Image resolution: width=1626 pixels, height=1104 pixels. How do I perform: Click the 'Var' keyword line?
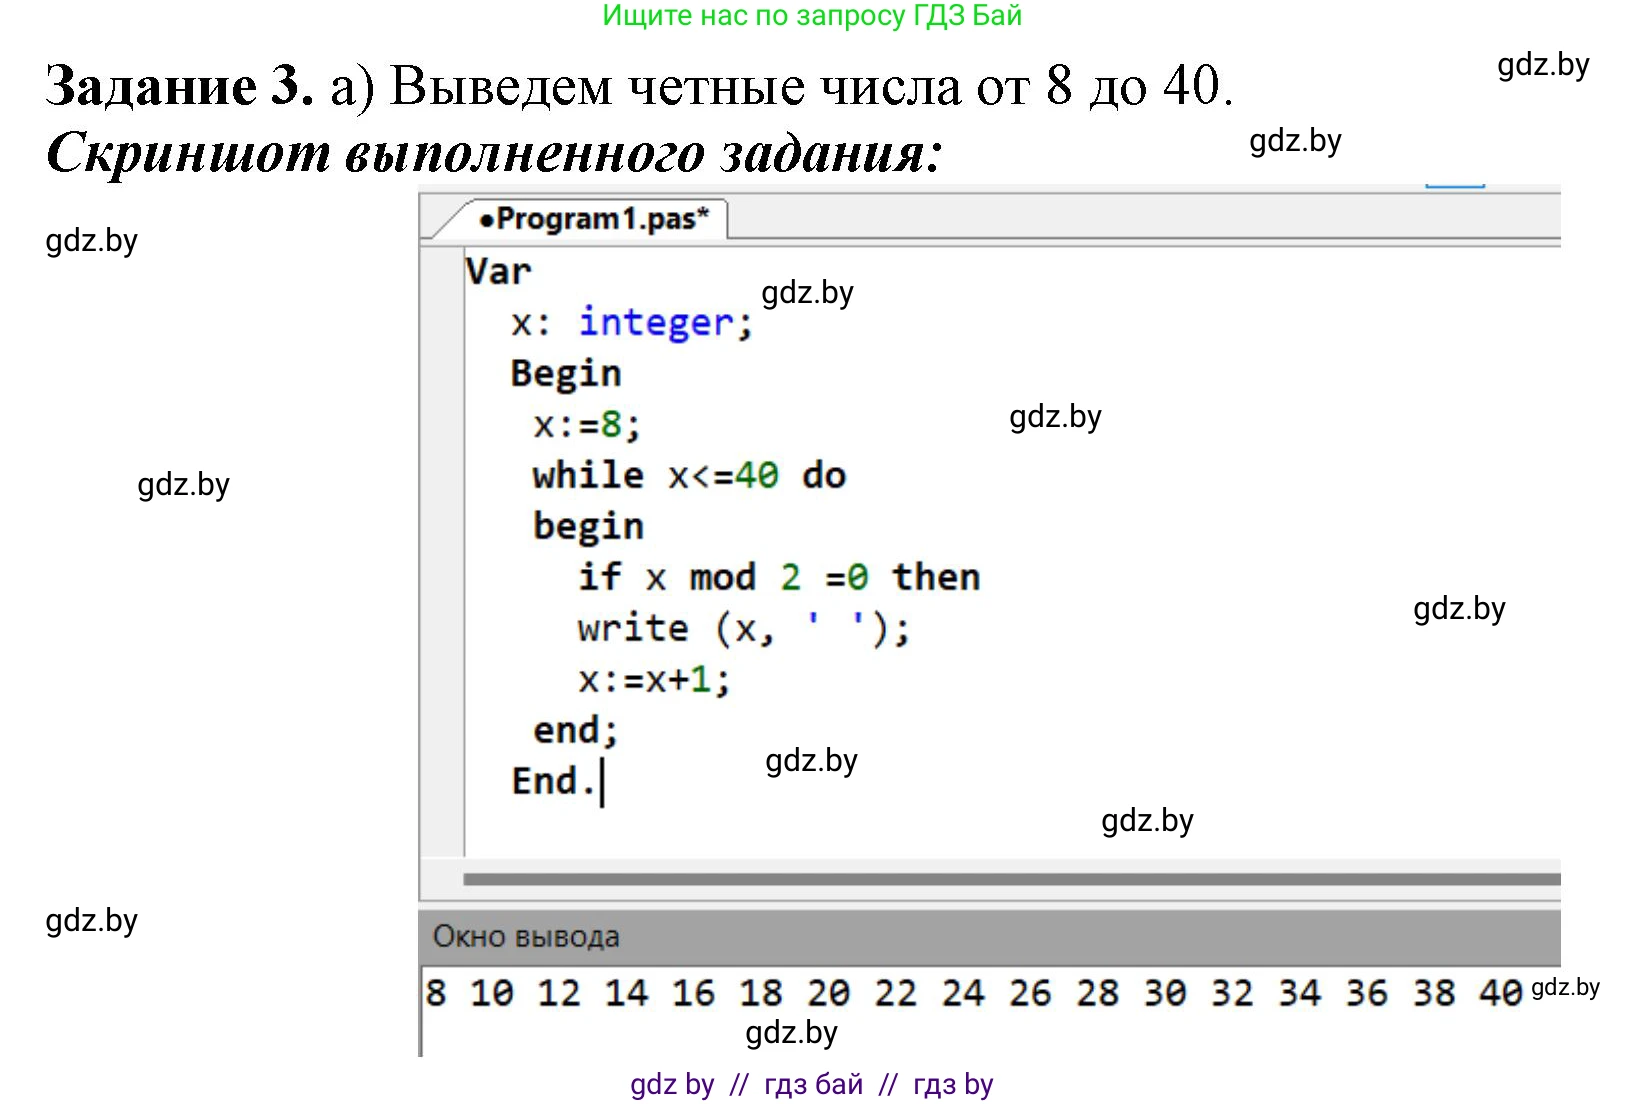click(498, 271)
